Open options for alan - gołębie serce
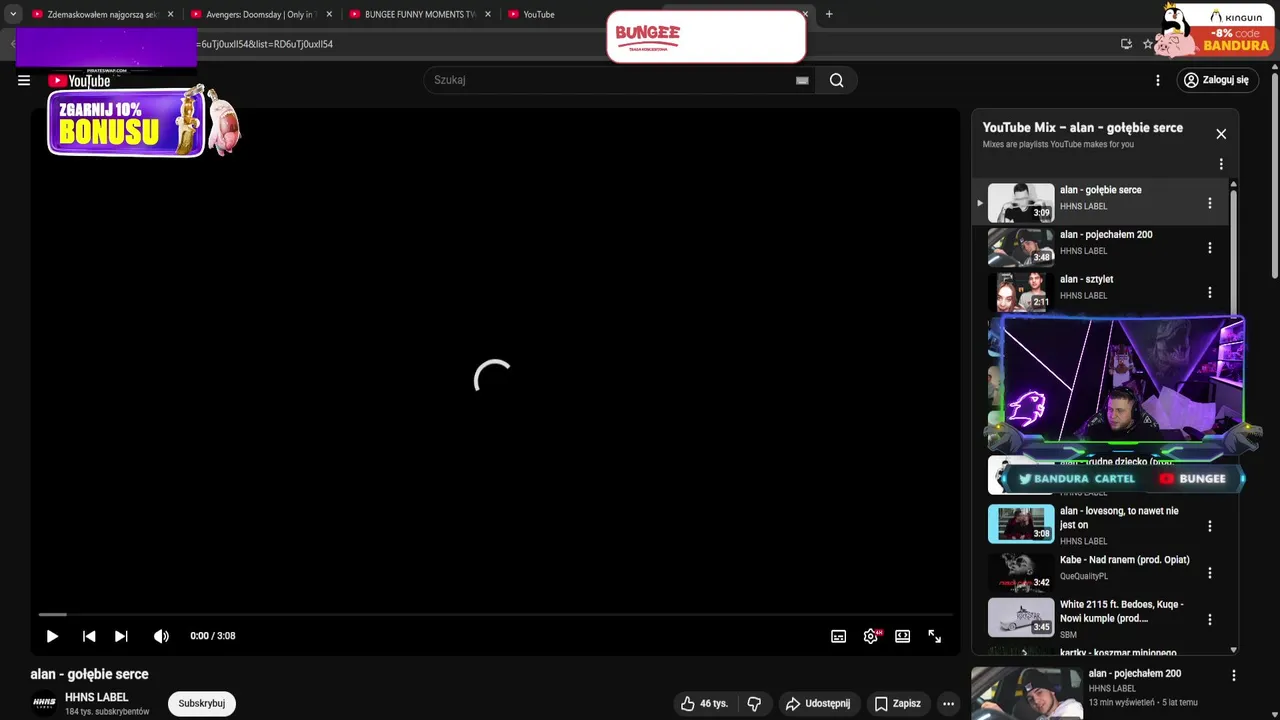This screenshot has width=1280, height=720. click(1210, 203)
